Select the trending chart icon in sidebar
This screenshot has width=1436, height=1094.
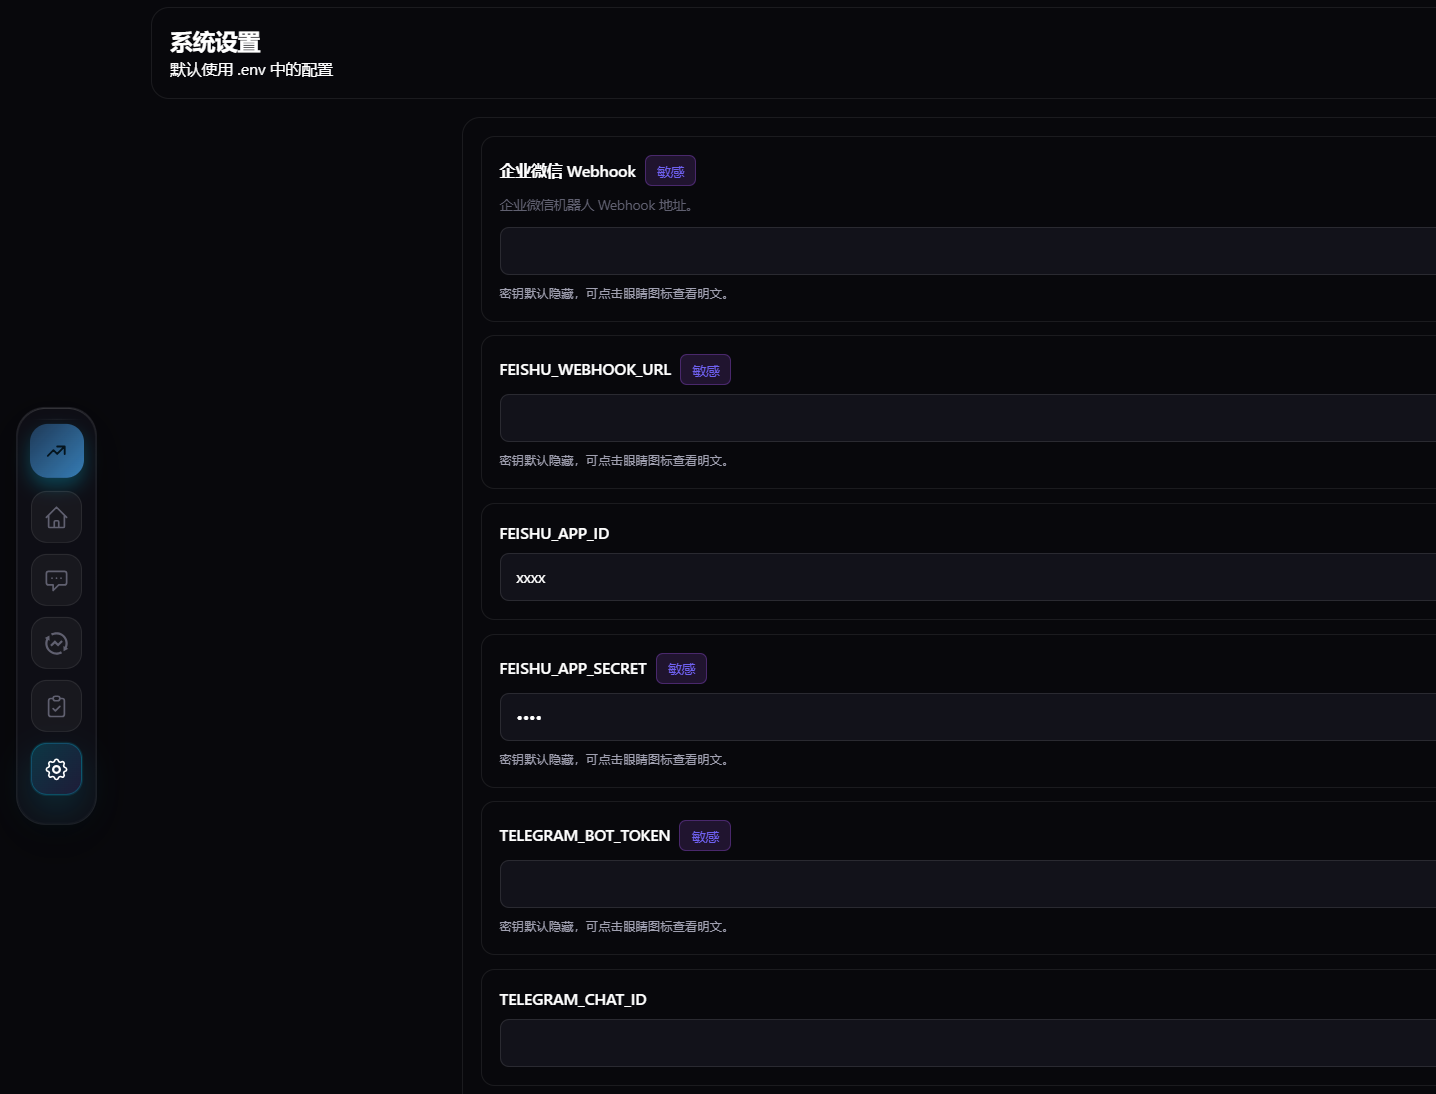[x=56, y=450]
